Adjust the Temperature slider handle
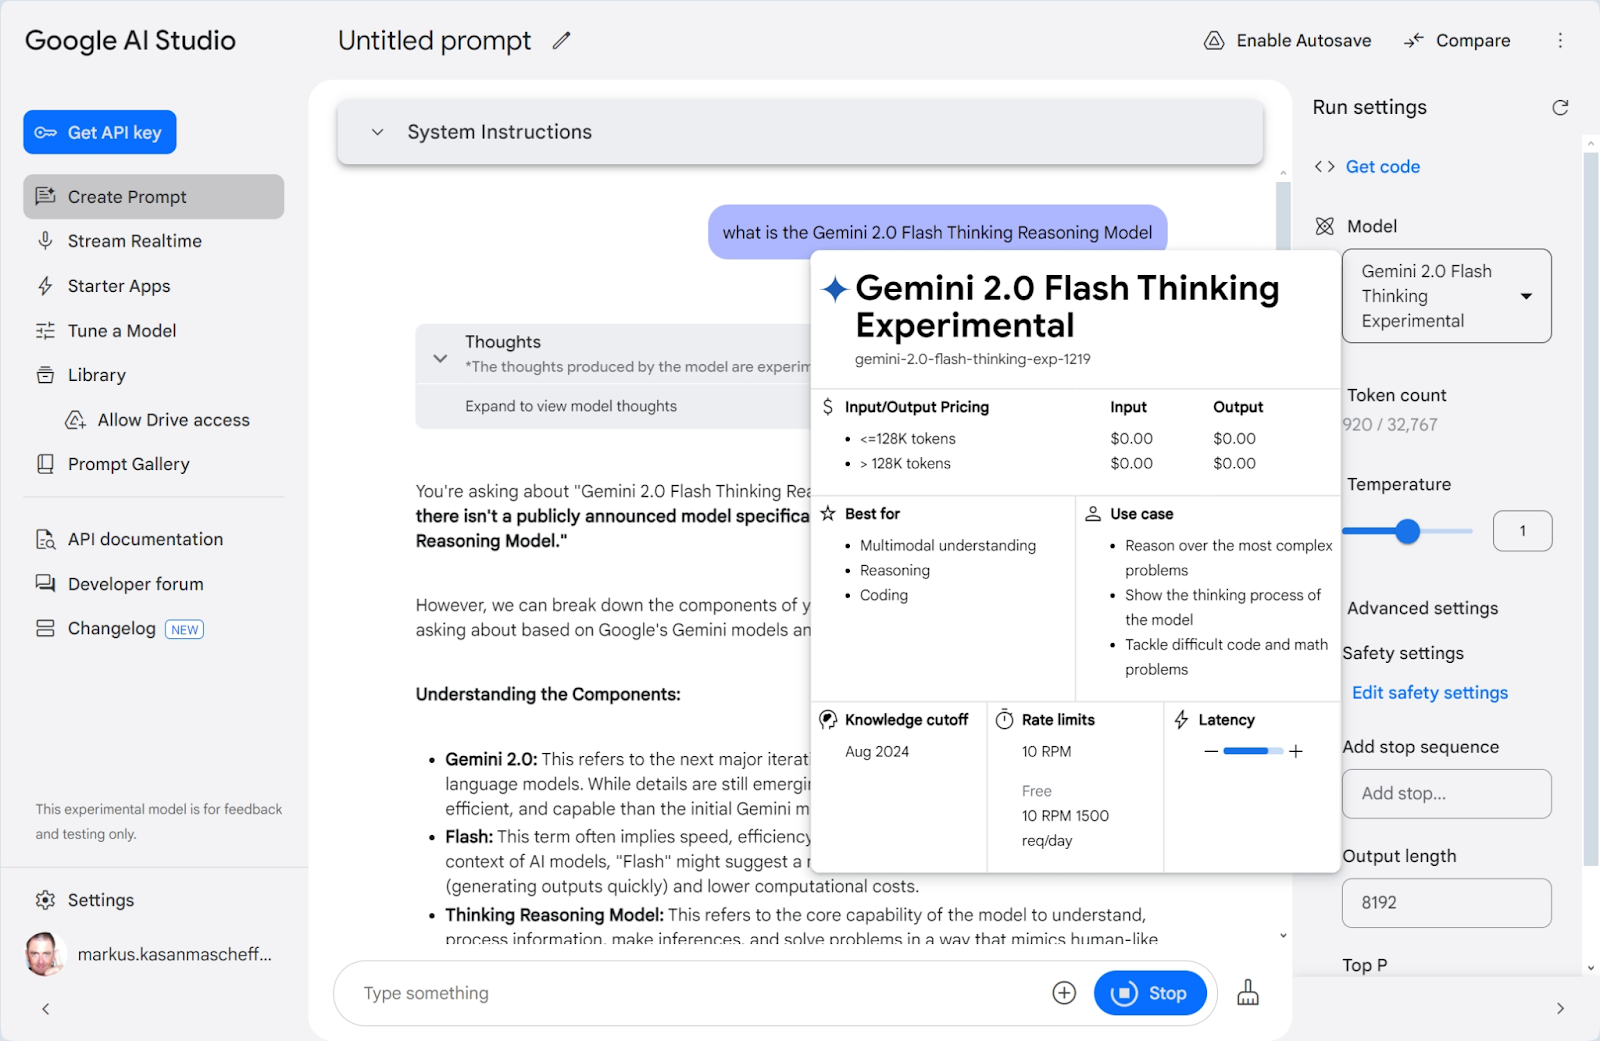 pyautogui.click(x=1408, y=531)
